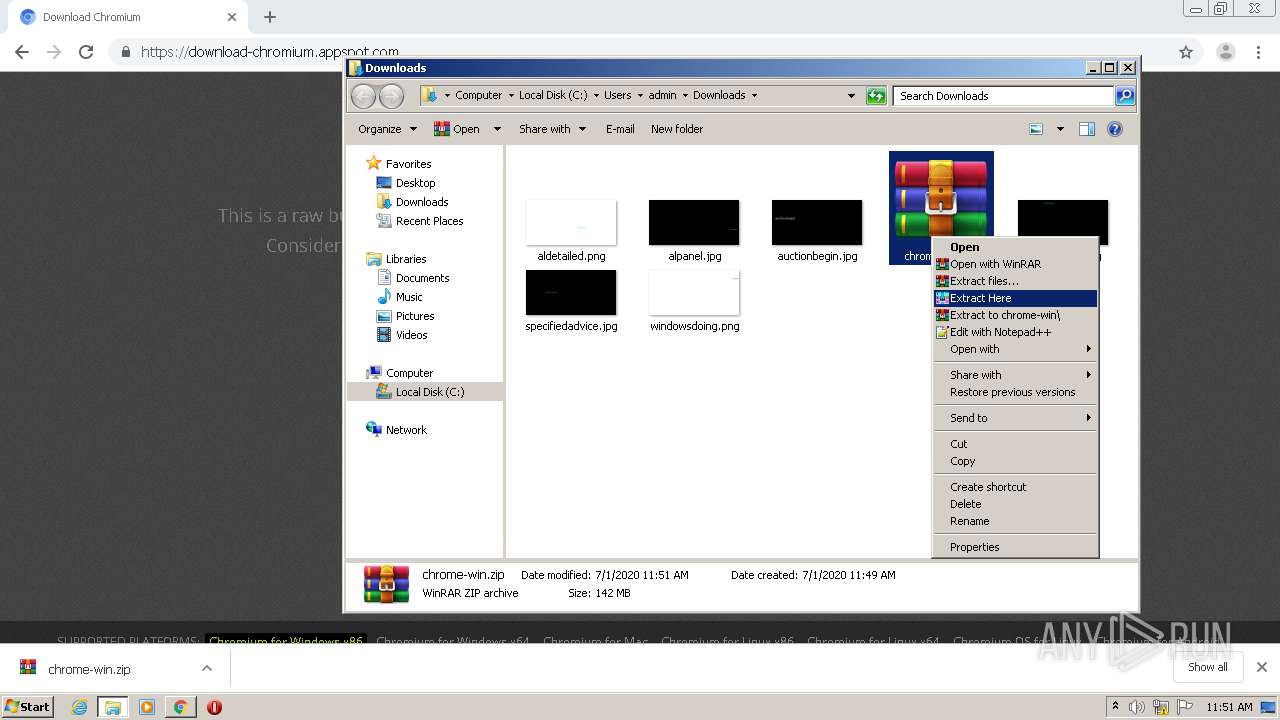Click the Show all downloads button
Image resolution: width=1280 pixels, height=720 pixels.
coord(1208,667)
